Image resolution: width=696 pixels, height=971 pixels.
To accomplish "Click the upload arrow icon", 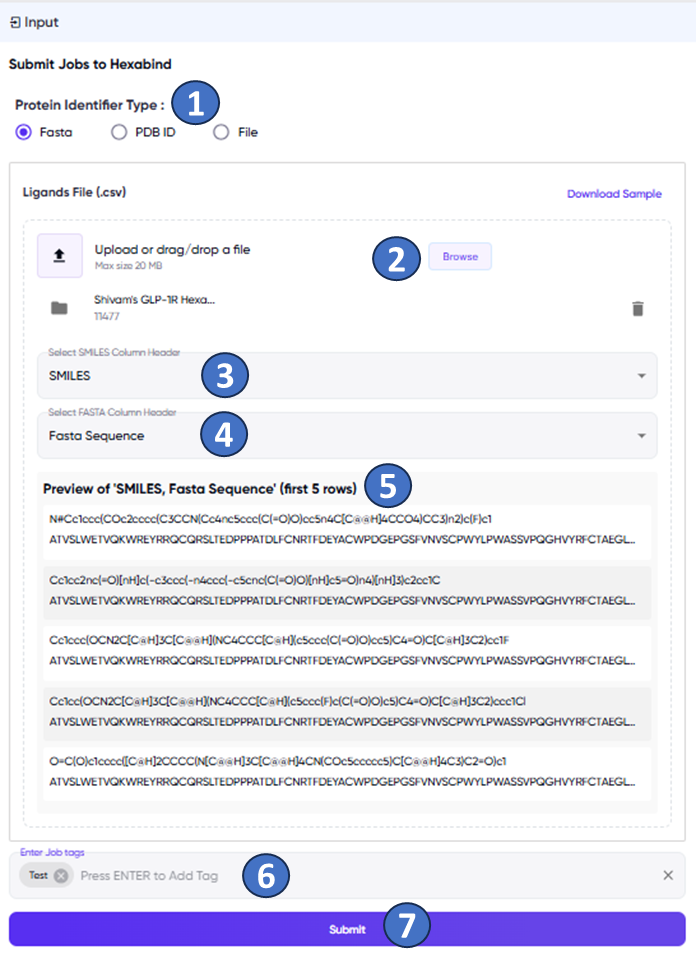I will [x=59, y=256].
